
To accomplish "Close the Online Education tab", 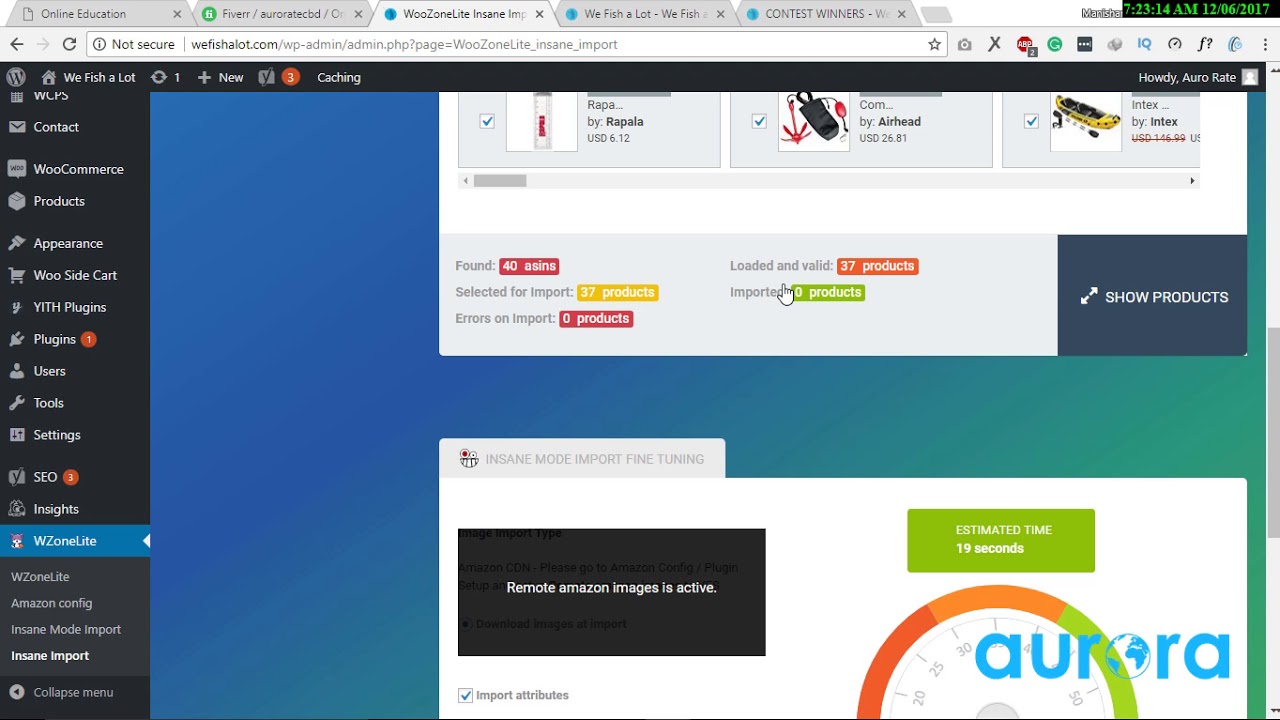I will click(x=176, y=14).
